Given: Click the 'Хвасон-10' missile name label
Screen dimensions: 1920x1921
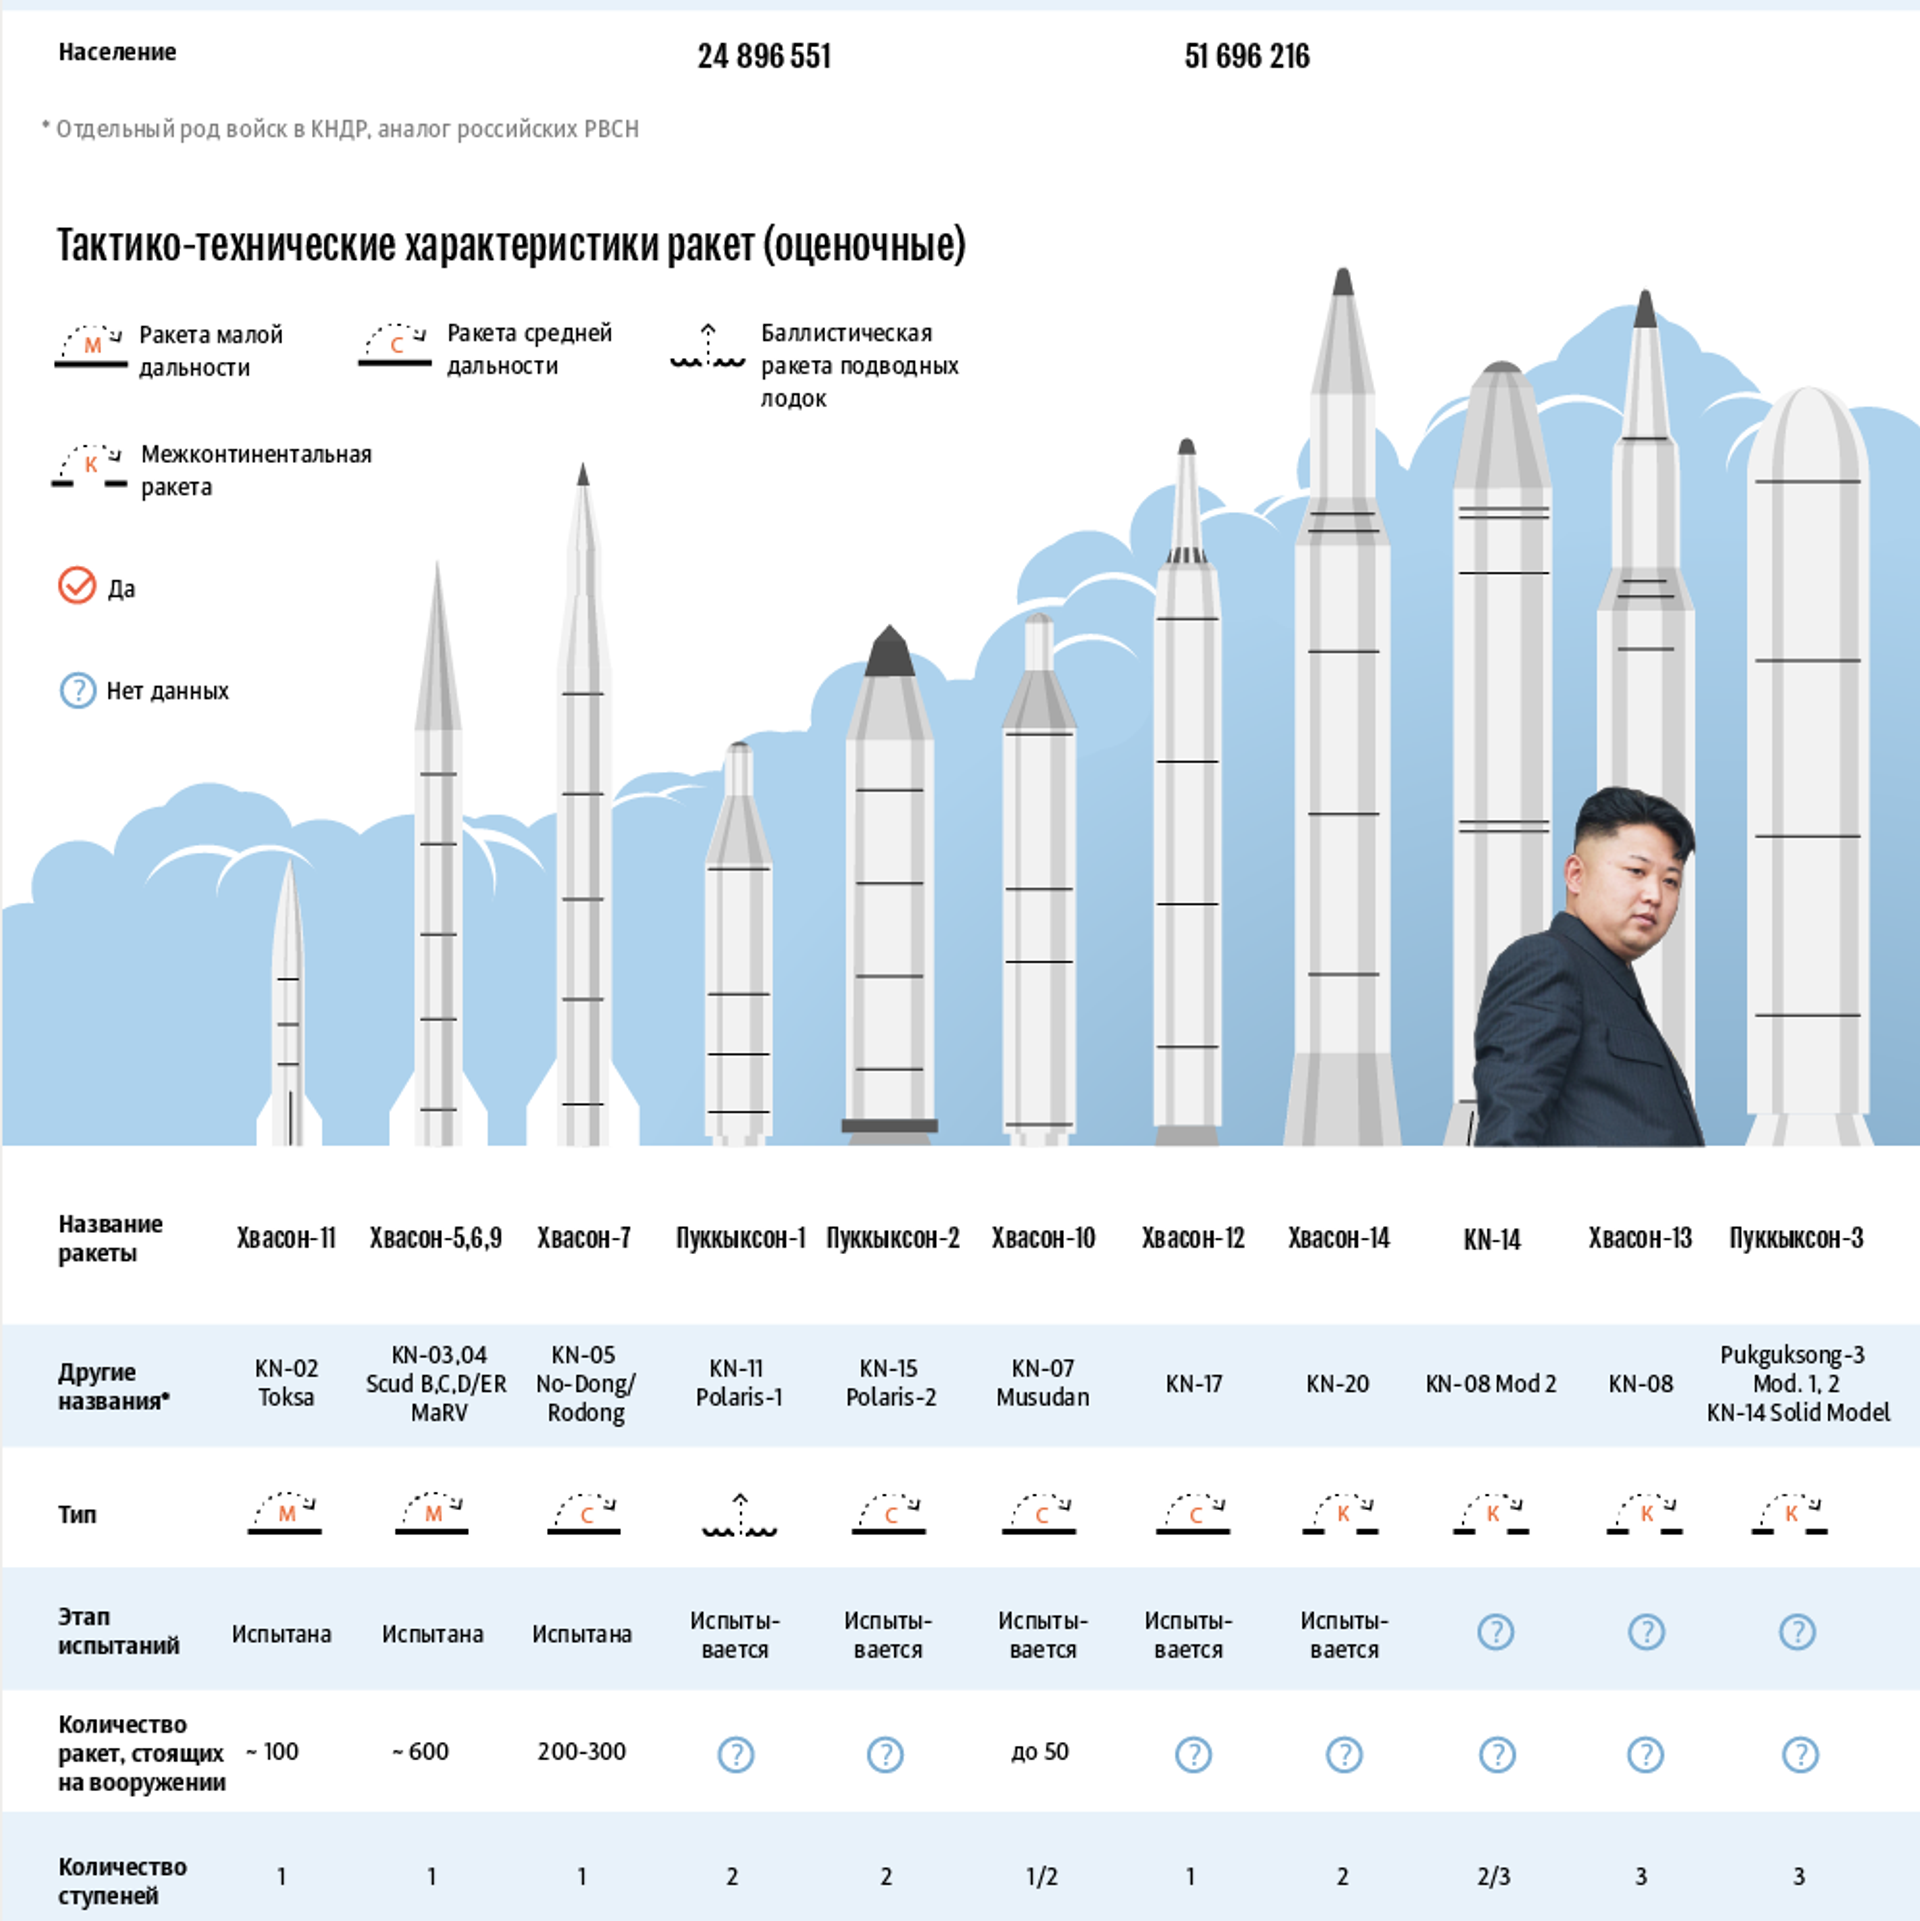Looking at the screenshot, I should point(1043,1238).
